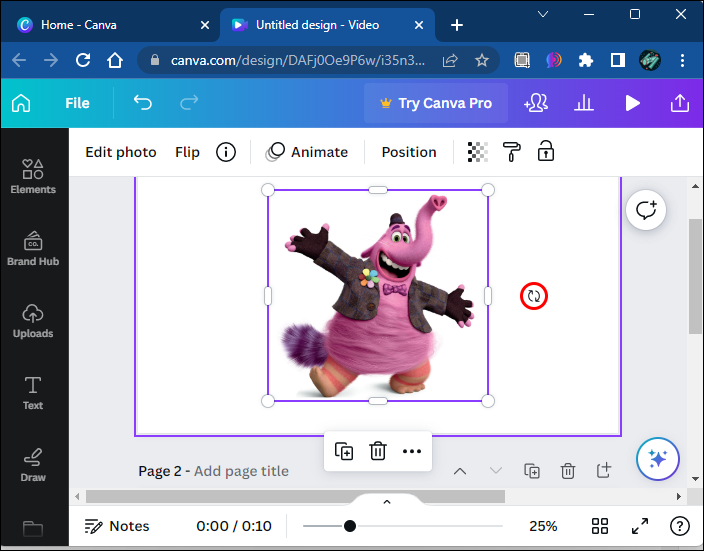Viewport: 704px width, 551px height.
Task: Open the Elements panel
Action: tap(33, 176)
